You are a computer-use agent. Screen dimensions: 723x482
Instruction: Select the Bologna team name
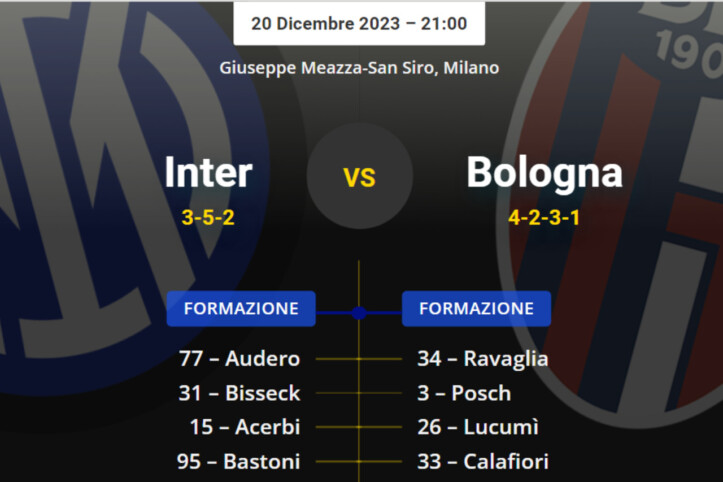point(544,172)
